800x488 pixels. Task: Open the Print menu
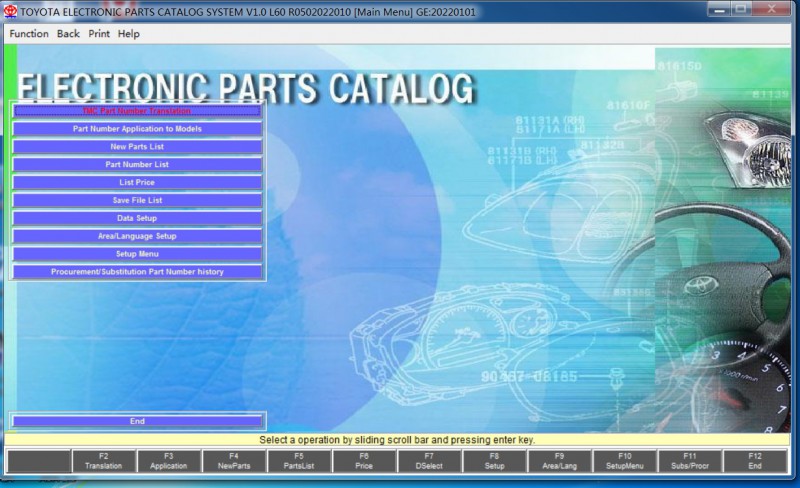(x=99, y=34)
